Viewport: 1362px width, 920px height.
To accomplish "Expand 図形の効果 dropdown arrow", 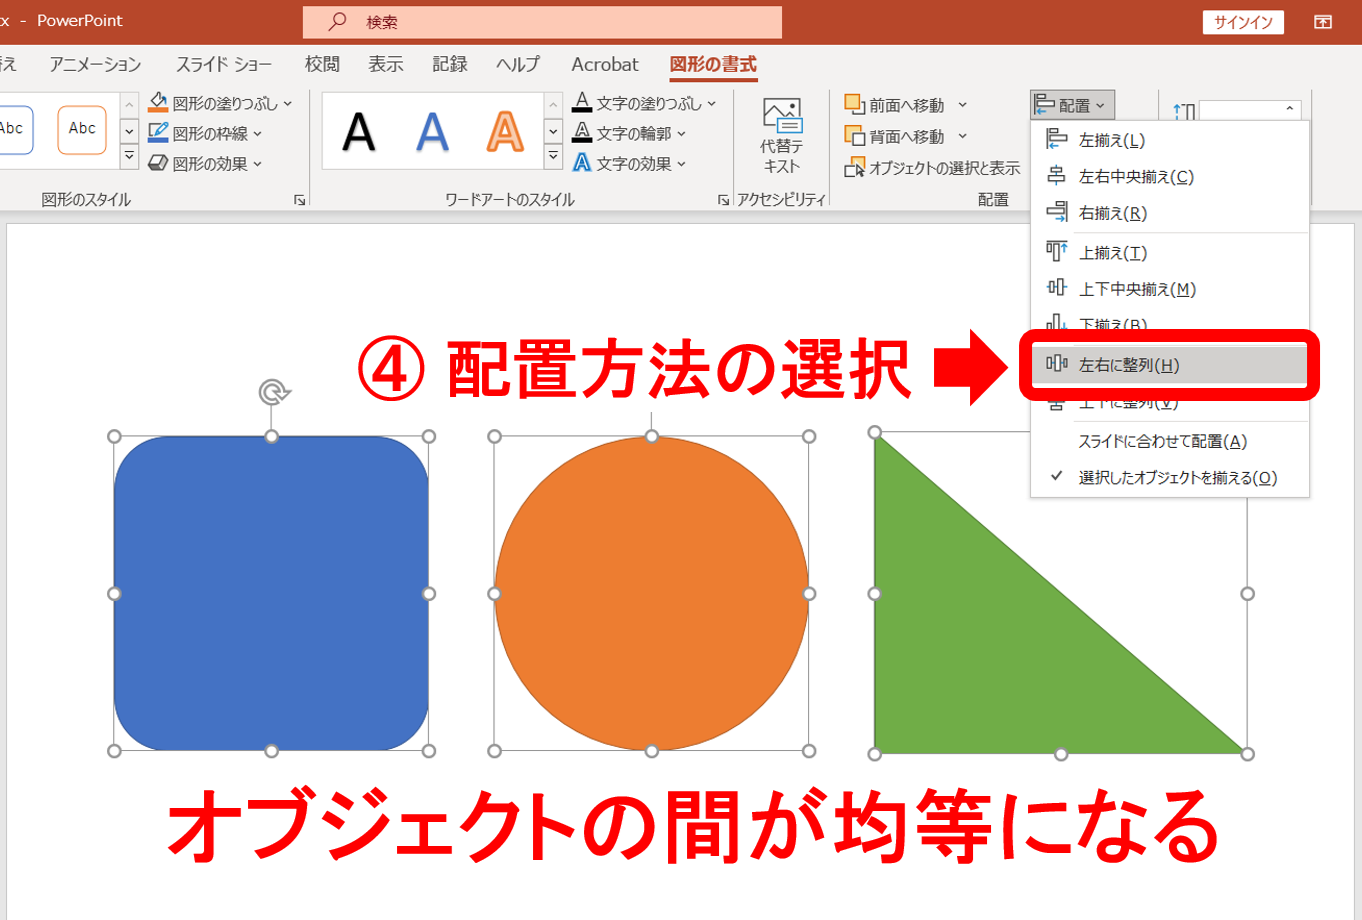I will 257,163.
